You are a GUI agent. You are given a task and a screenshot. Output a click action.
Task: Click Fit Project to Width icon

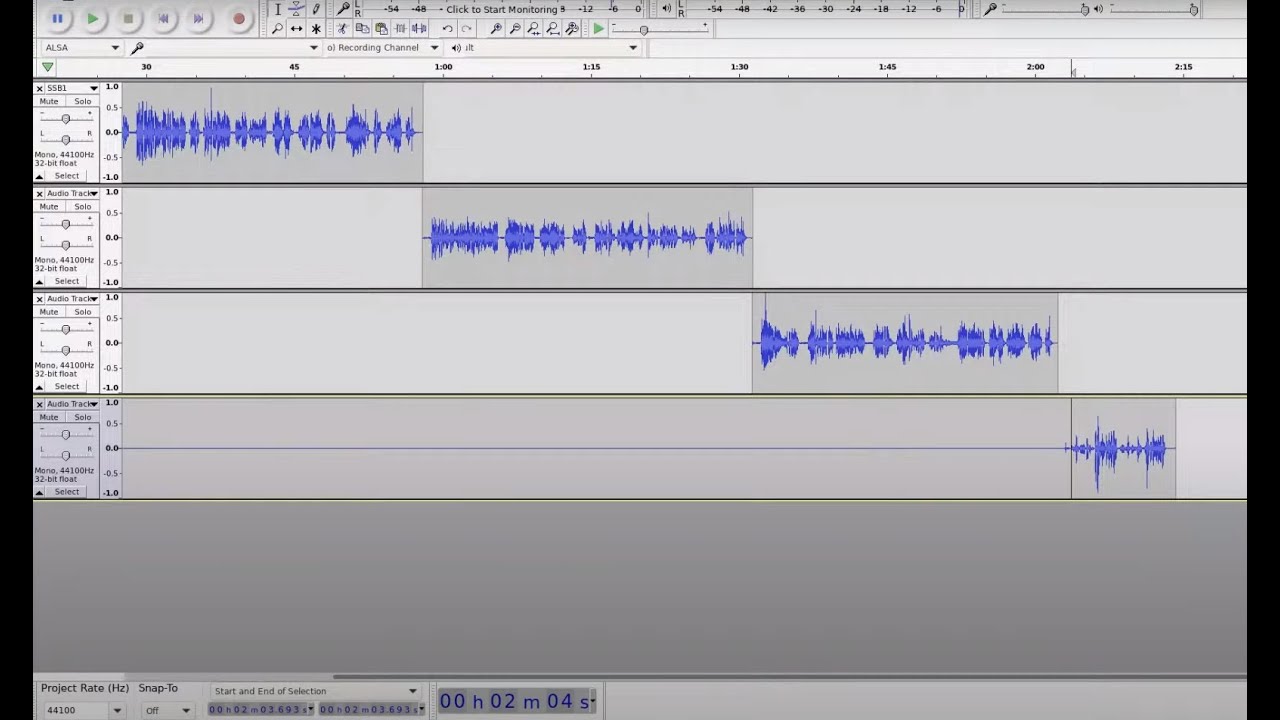[553, 29]
